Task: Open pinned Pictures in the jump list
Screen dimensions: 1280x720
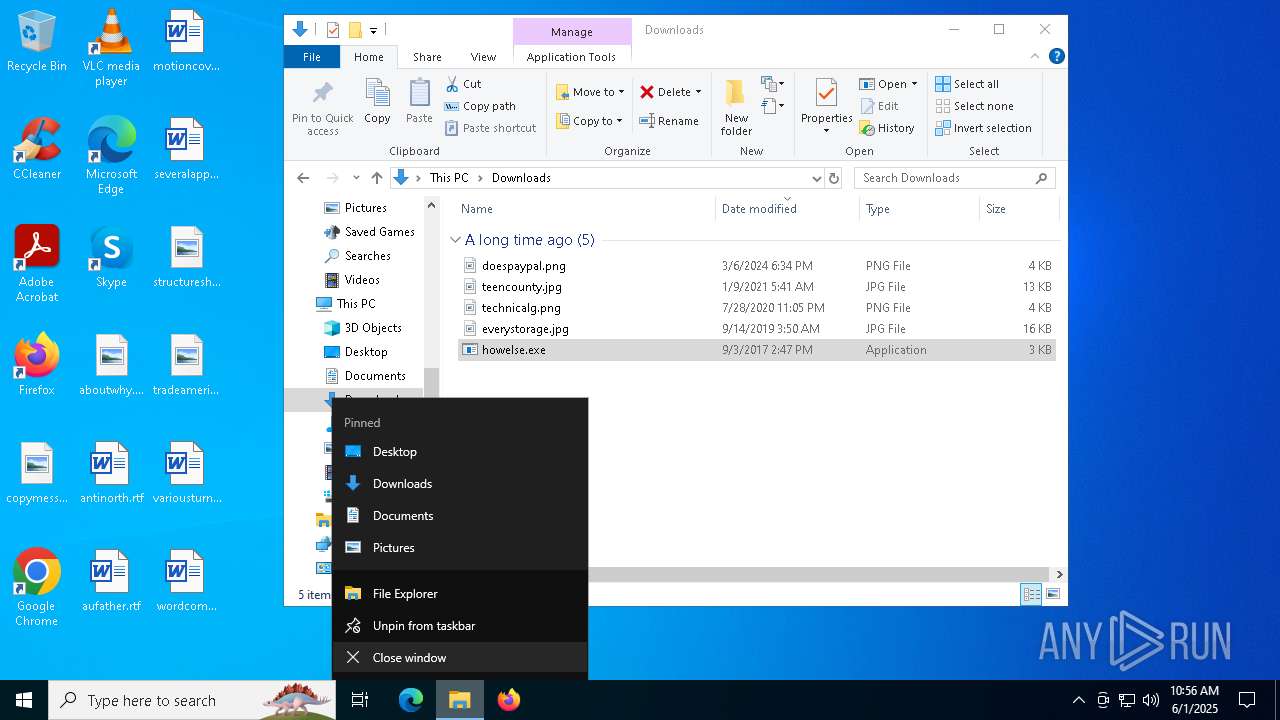Action: pos(460,548)
